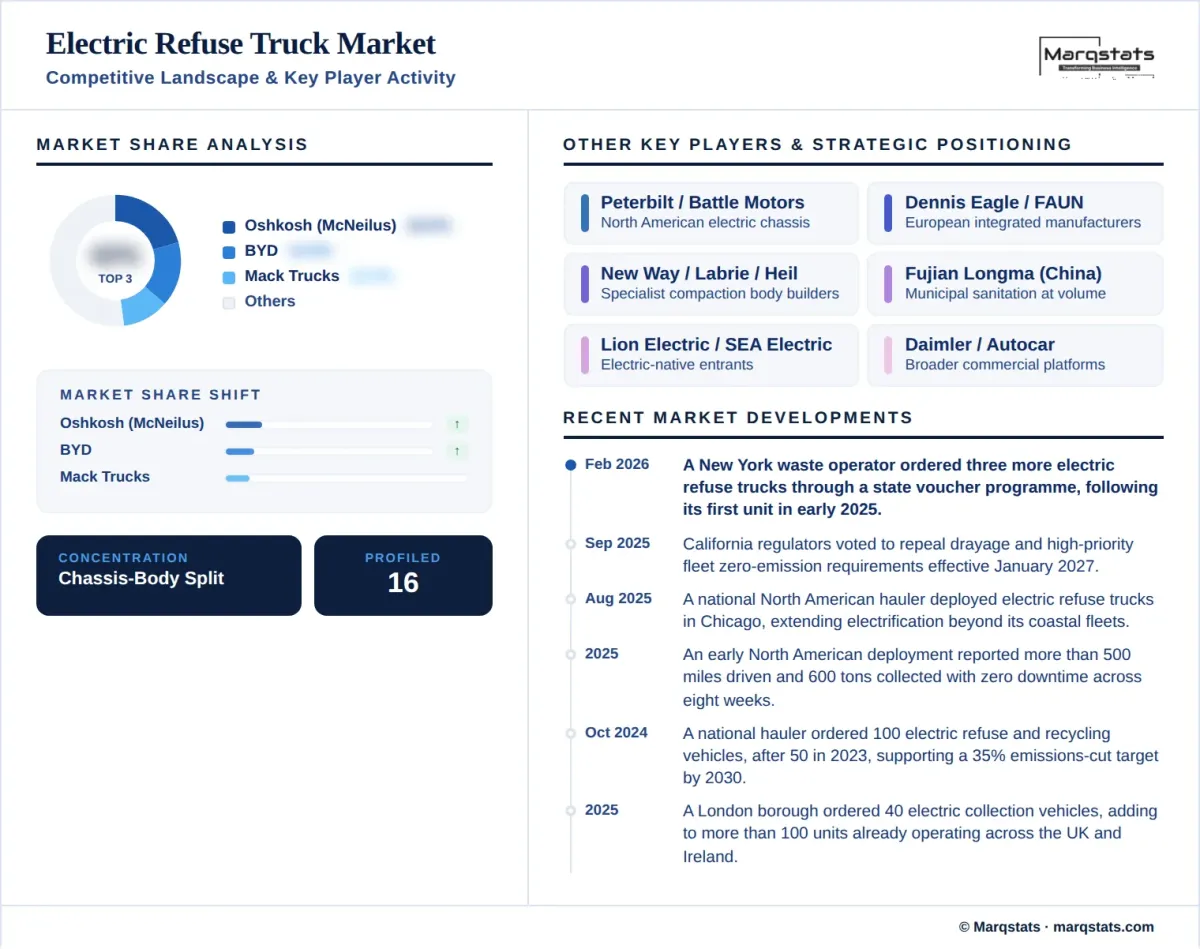Select the BYD blue legend swatch
Screen dimensions: 1200x949
229,252
